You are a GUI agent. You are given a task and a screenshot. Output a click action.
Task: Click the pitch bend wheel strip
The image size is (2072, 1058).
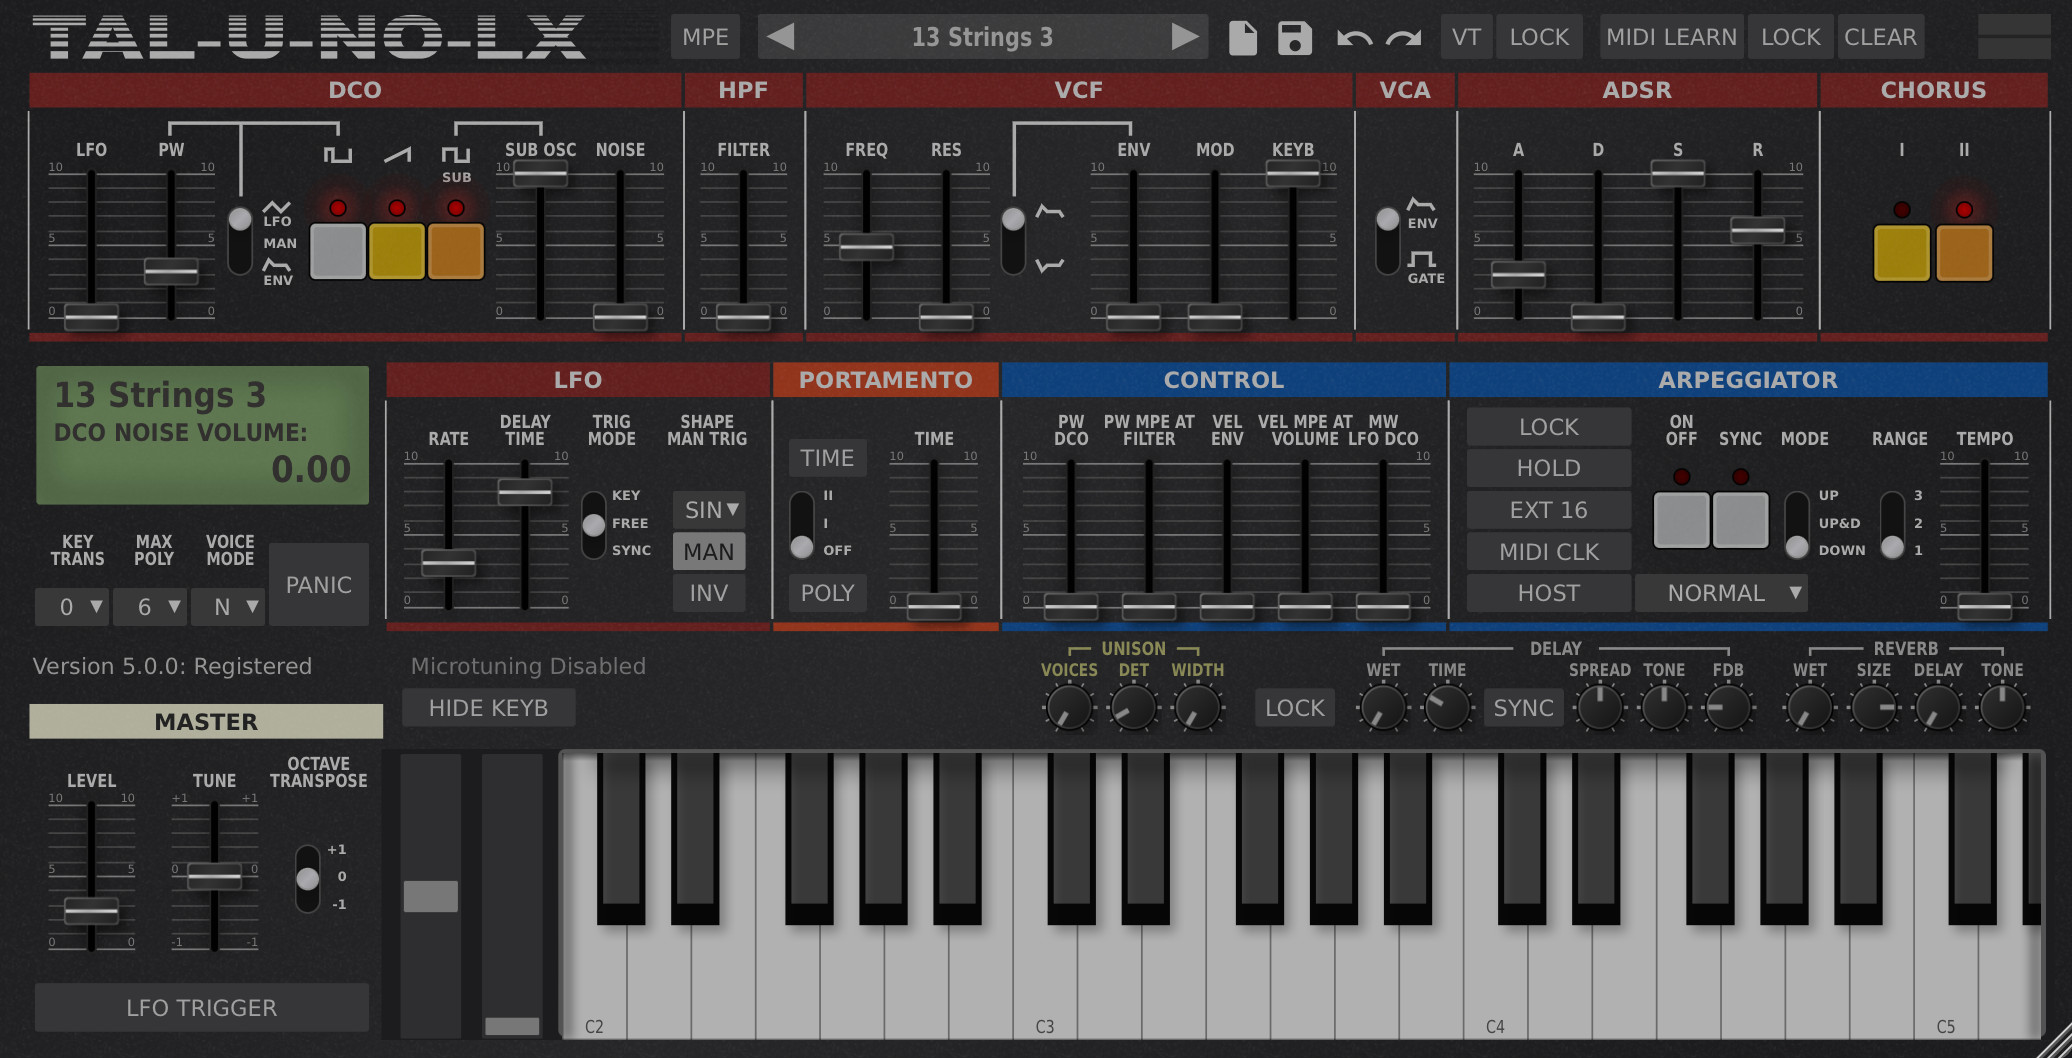coord(431,896)
